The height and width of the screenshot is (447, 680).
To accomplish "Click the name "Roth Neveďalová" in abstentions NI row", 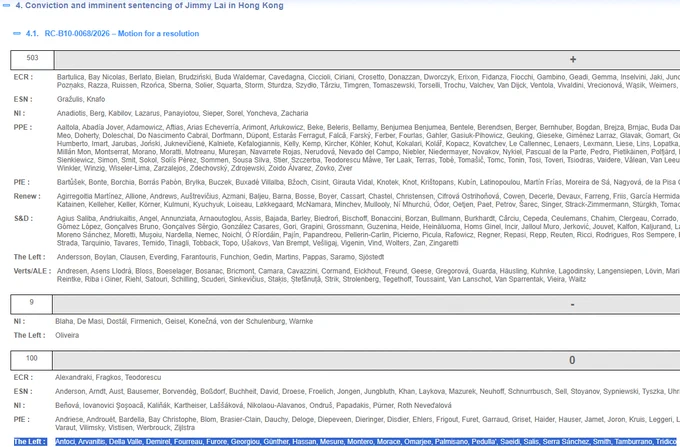I will (424, 405).
